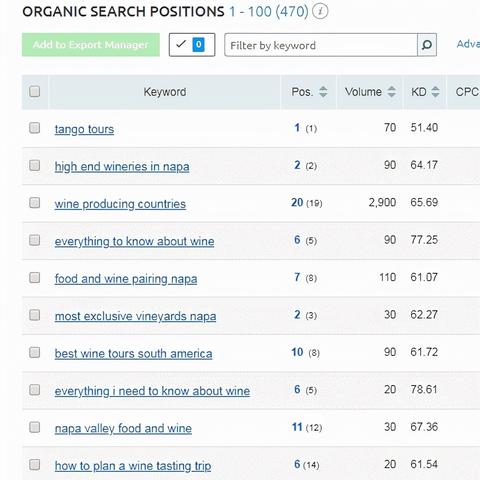Open most exclusive vineyards napa link
The height and width of the screenshot is (480, 480).
(135, 316)
